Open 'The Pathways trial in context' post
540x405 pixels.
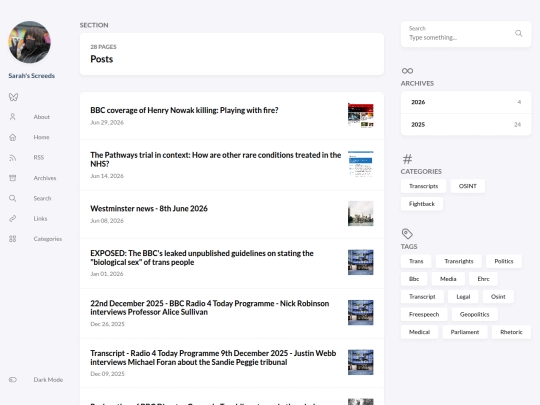[216, 159]
